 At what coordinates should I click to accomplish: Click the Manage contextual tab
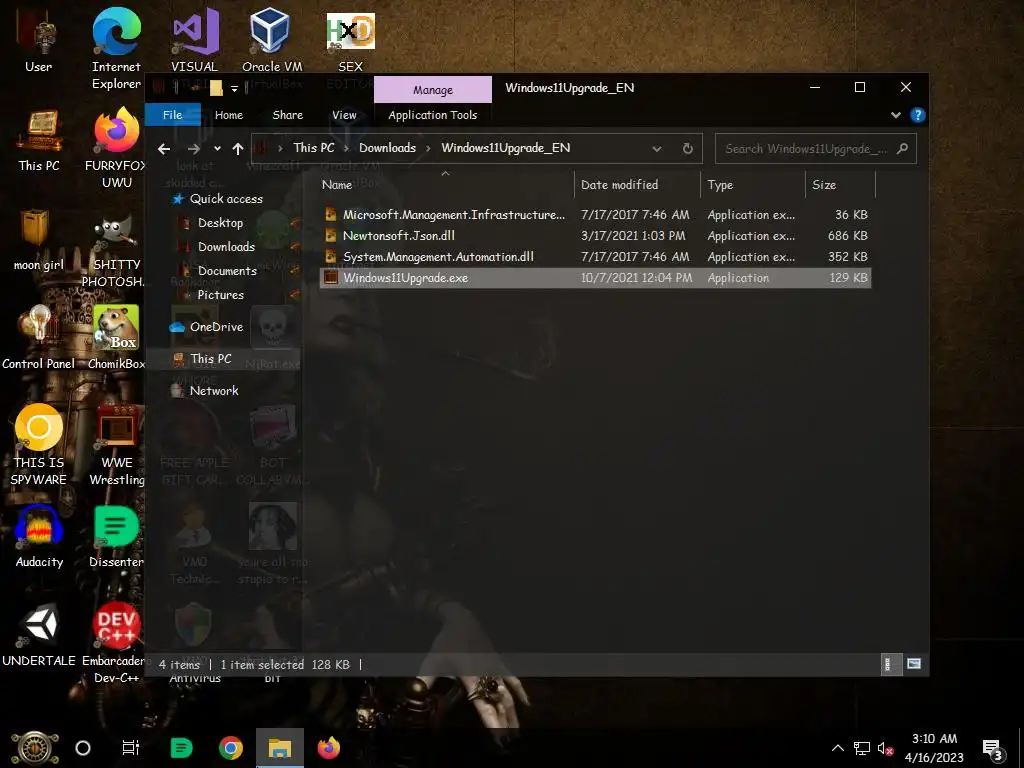pyautogui.click(x=432, y=90)
